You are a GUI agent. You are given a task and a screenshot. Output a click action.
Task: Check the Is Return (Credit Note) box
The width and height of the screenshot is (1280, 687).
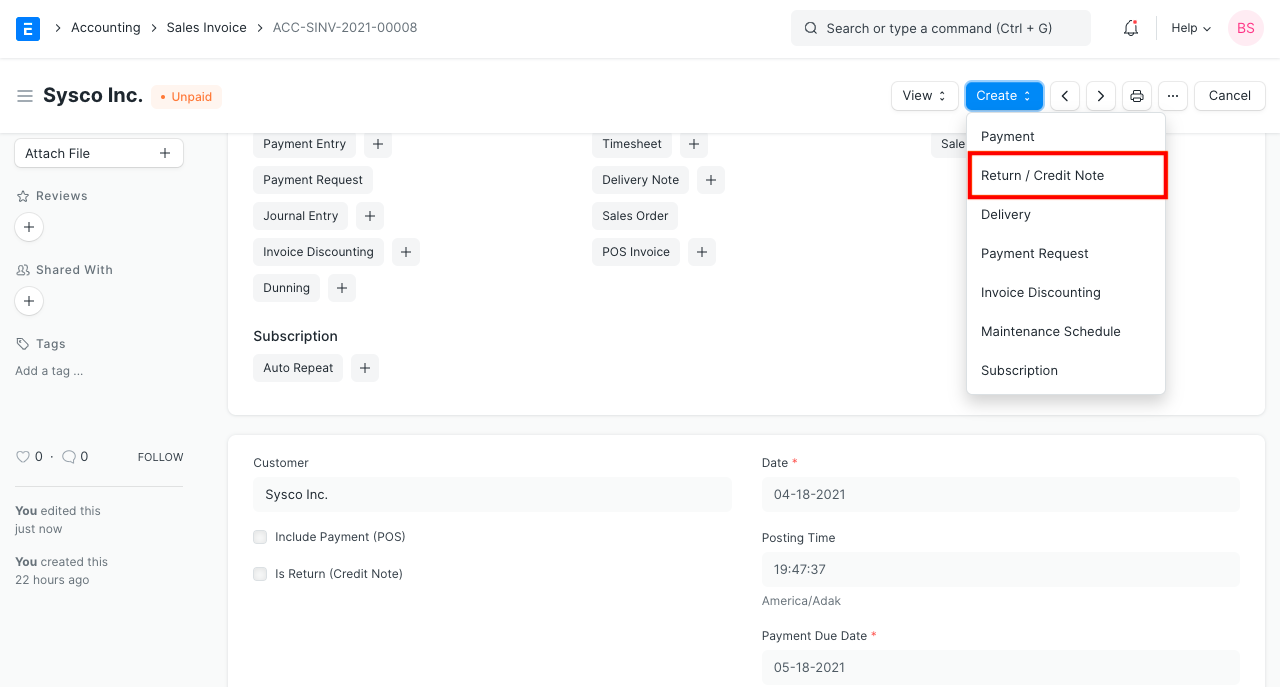[260, 574]
